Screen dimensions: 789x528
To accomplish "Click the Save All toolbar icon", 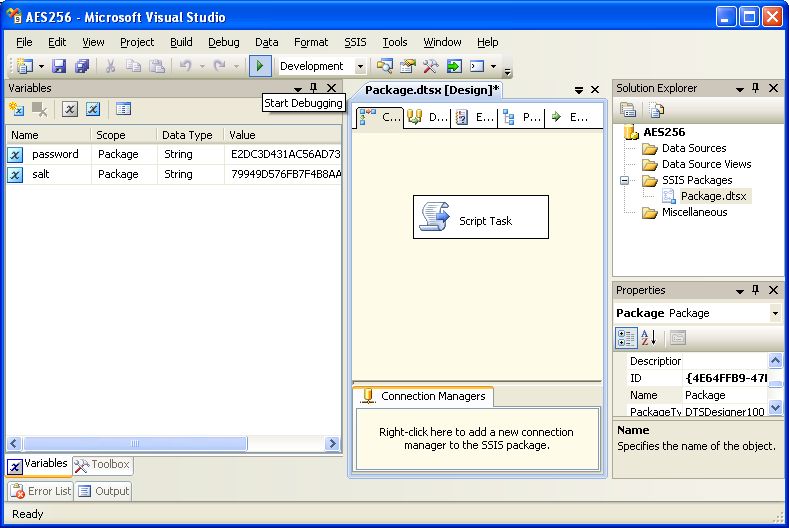I will click(x=82, y=66).
